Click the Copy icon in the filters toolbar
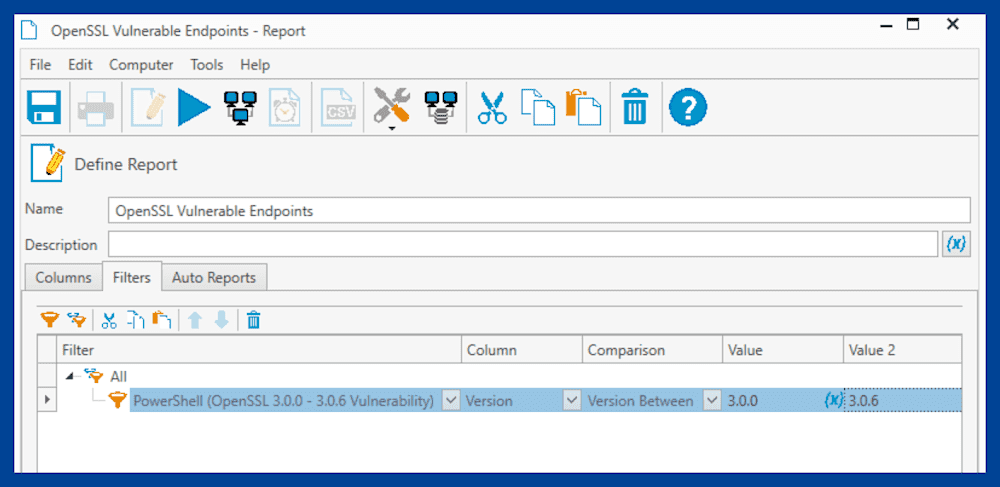1000x487 pixels. [135, 319]
